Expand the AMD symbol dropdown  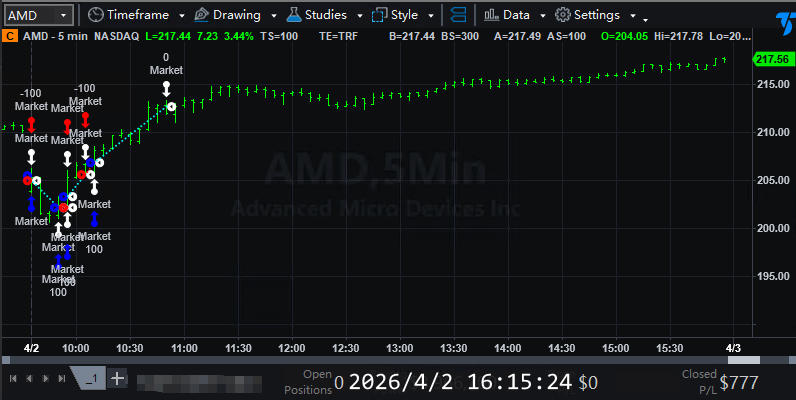[64, 15]
